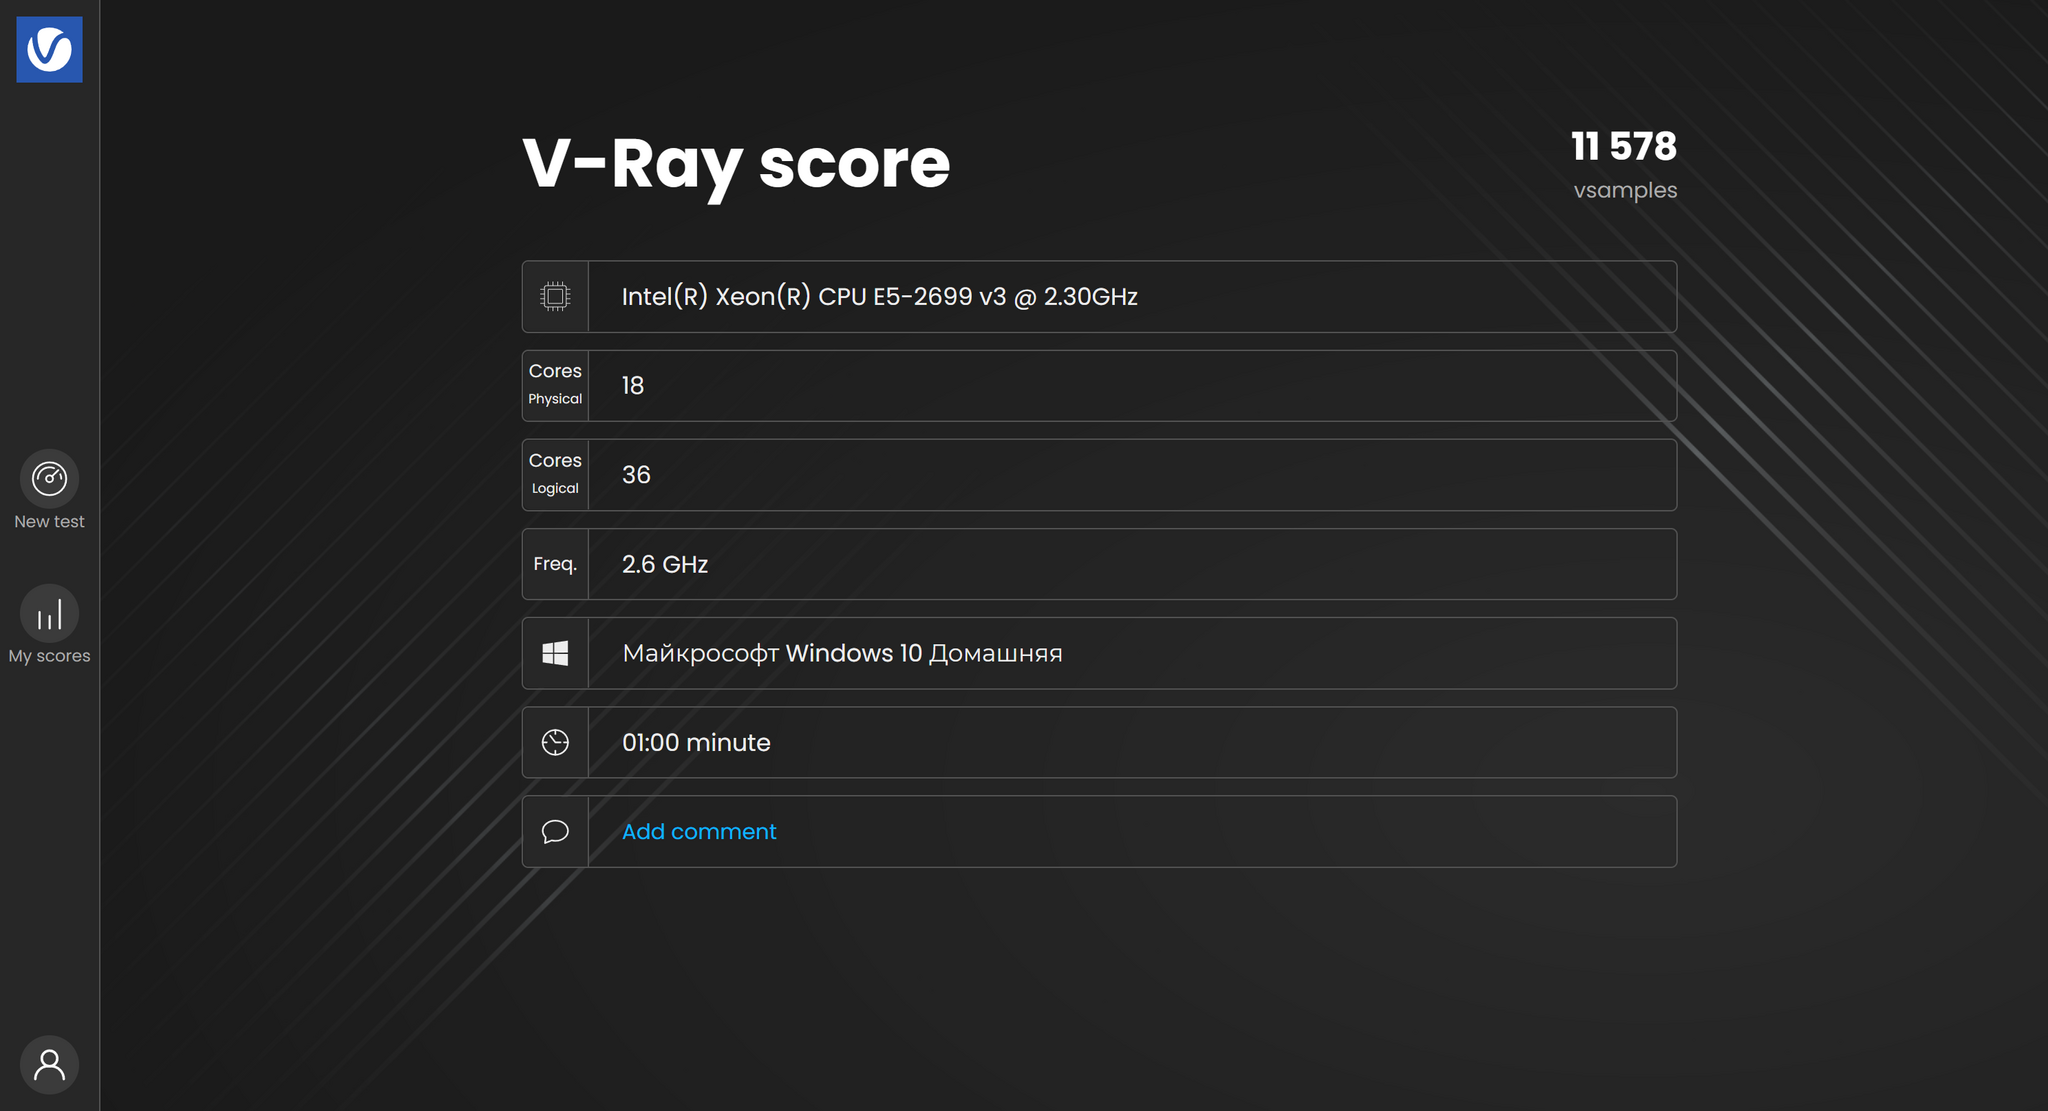Click the Freq. label cell

tap(555, 564)
